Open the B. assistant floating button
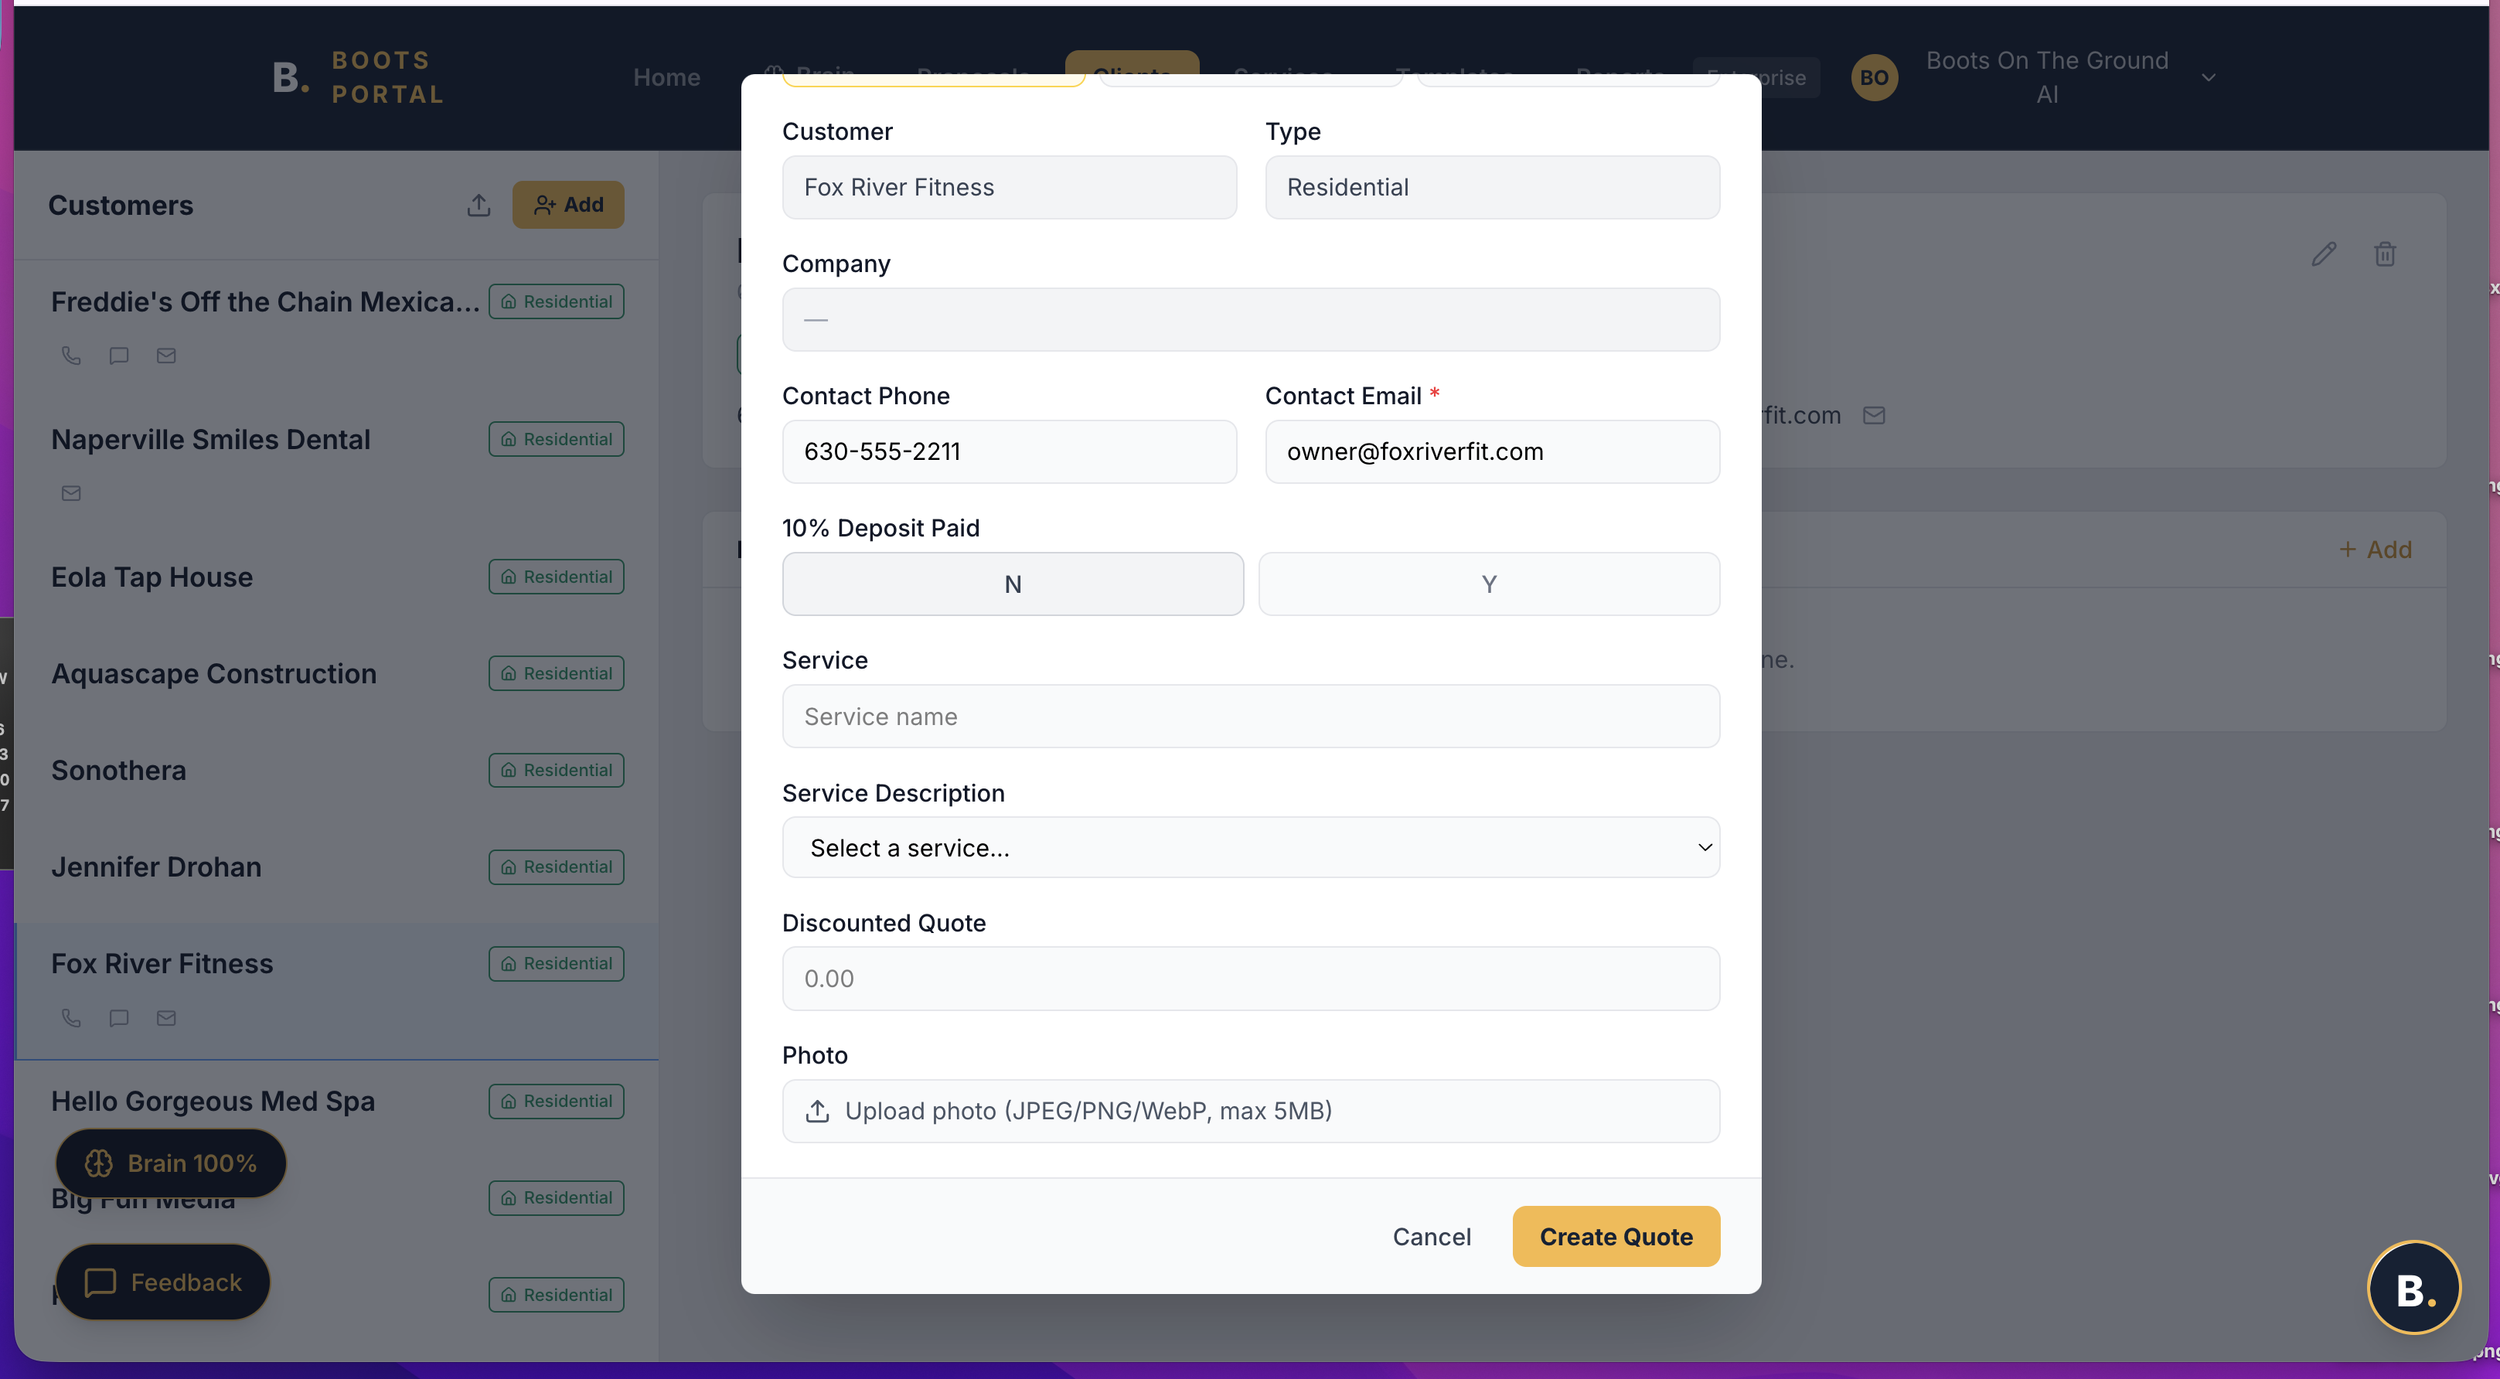This screenshot has width=2500, height=1379. point(2414,1288)
